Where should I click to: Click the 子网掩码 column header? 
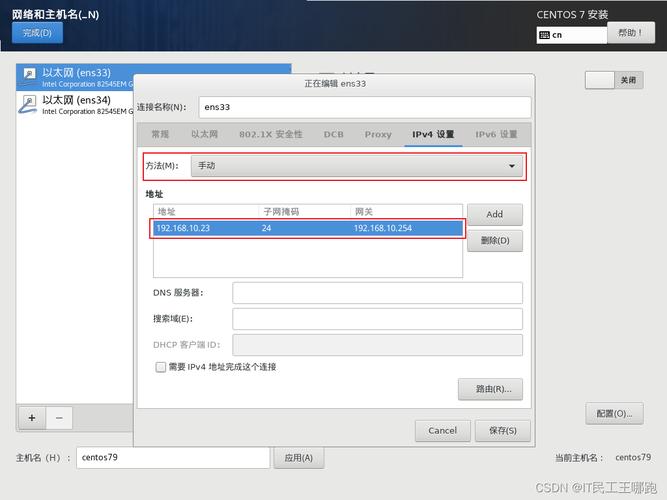(305, 212)
